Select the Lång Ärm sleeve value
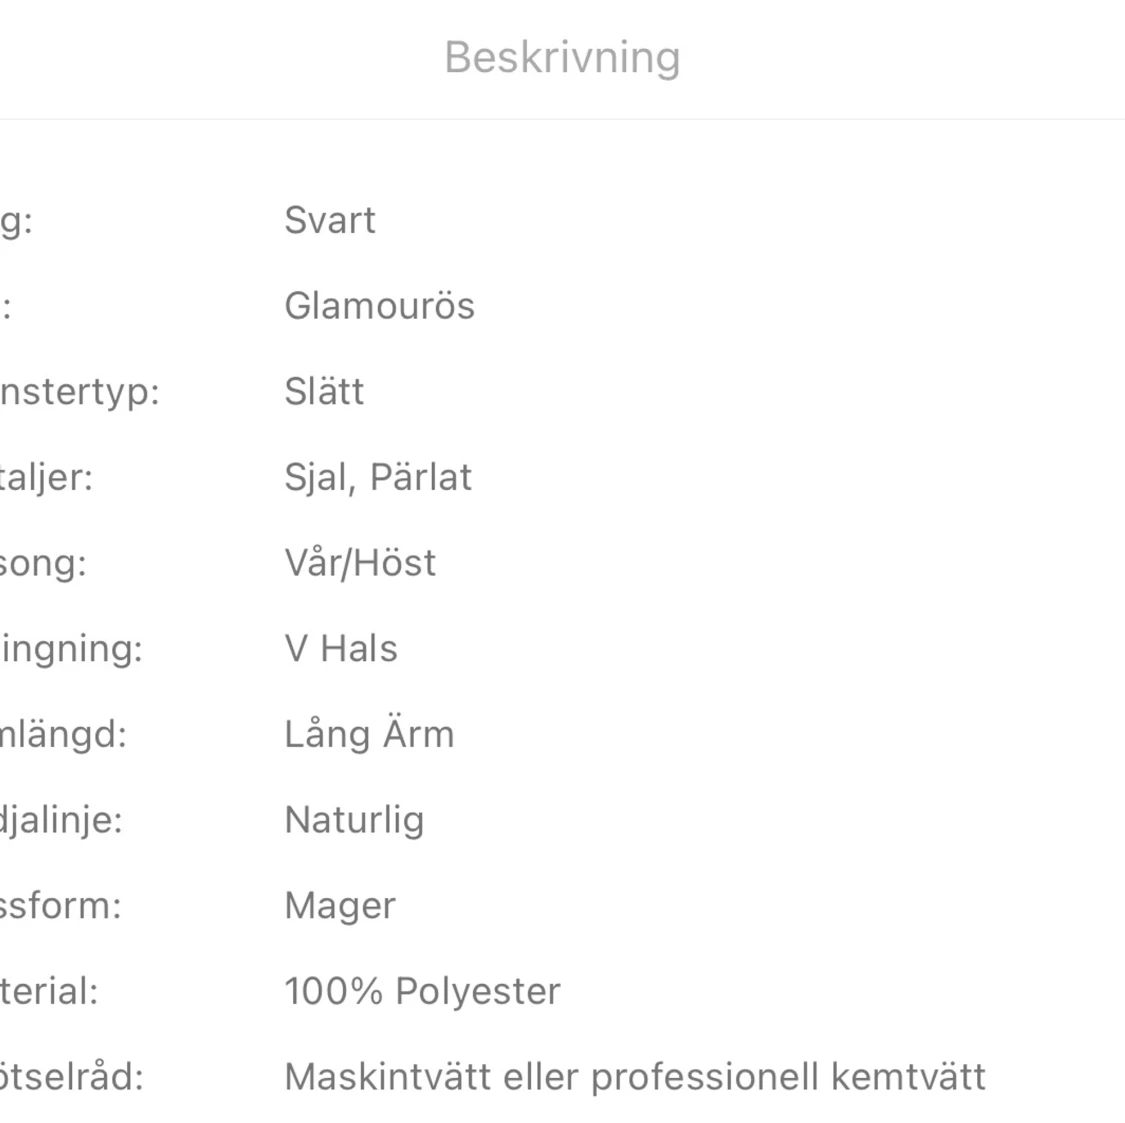1125x1123 pixels. [x=369, y=734]
